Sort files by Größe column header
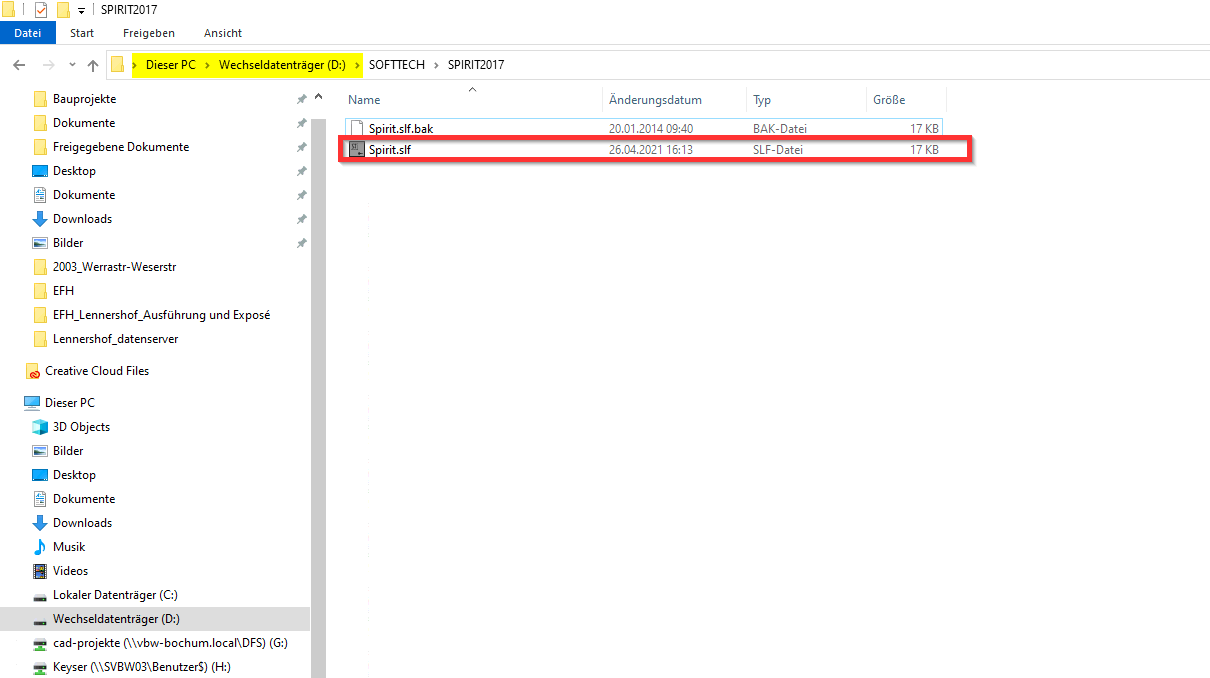1210x678 pixels. click(888, 100)
